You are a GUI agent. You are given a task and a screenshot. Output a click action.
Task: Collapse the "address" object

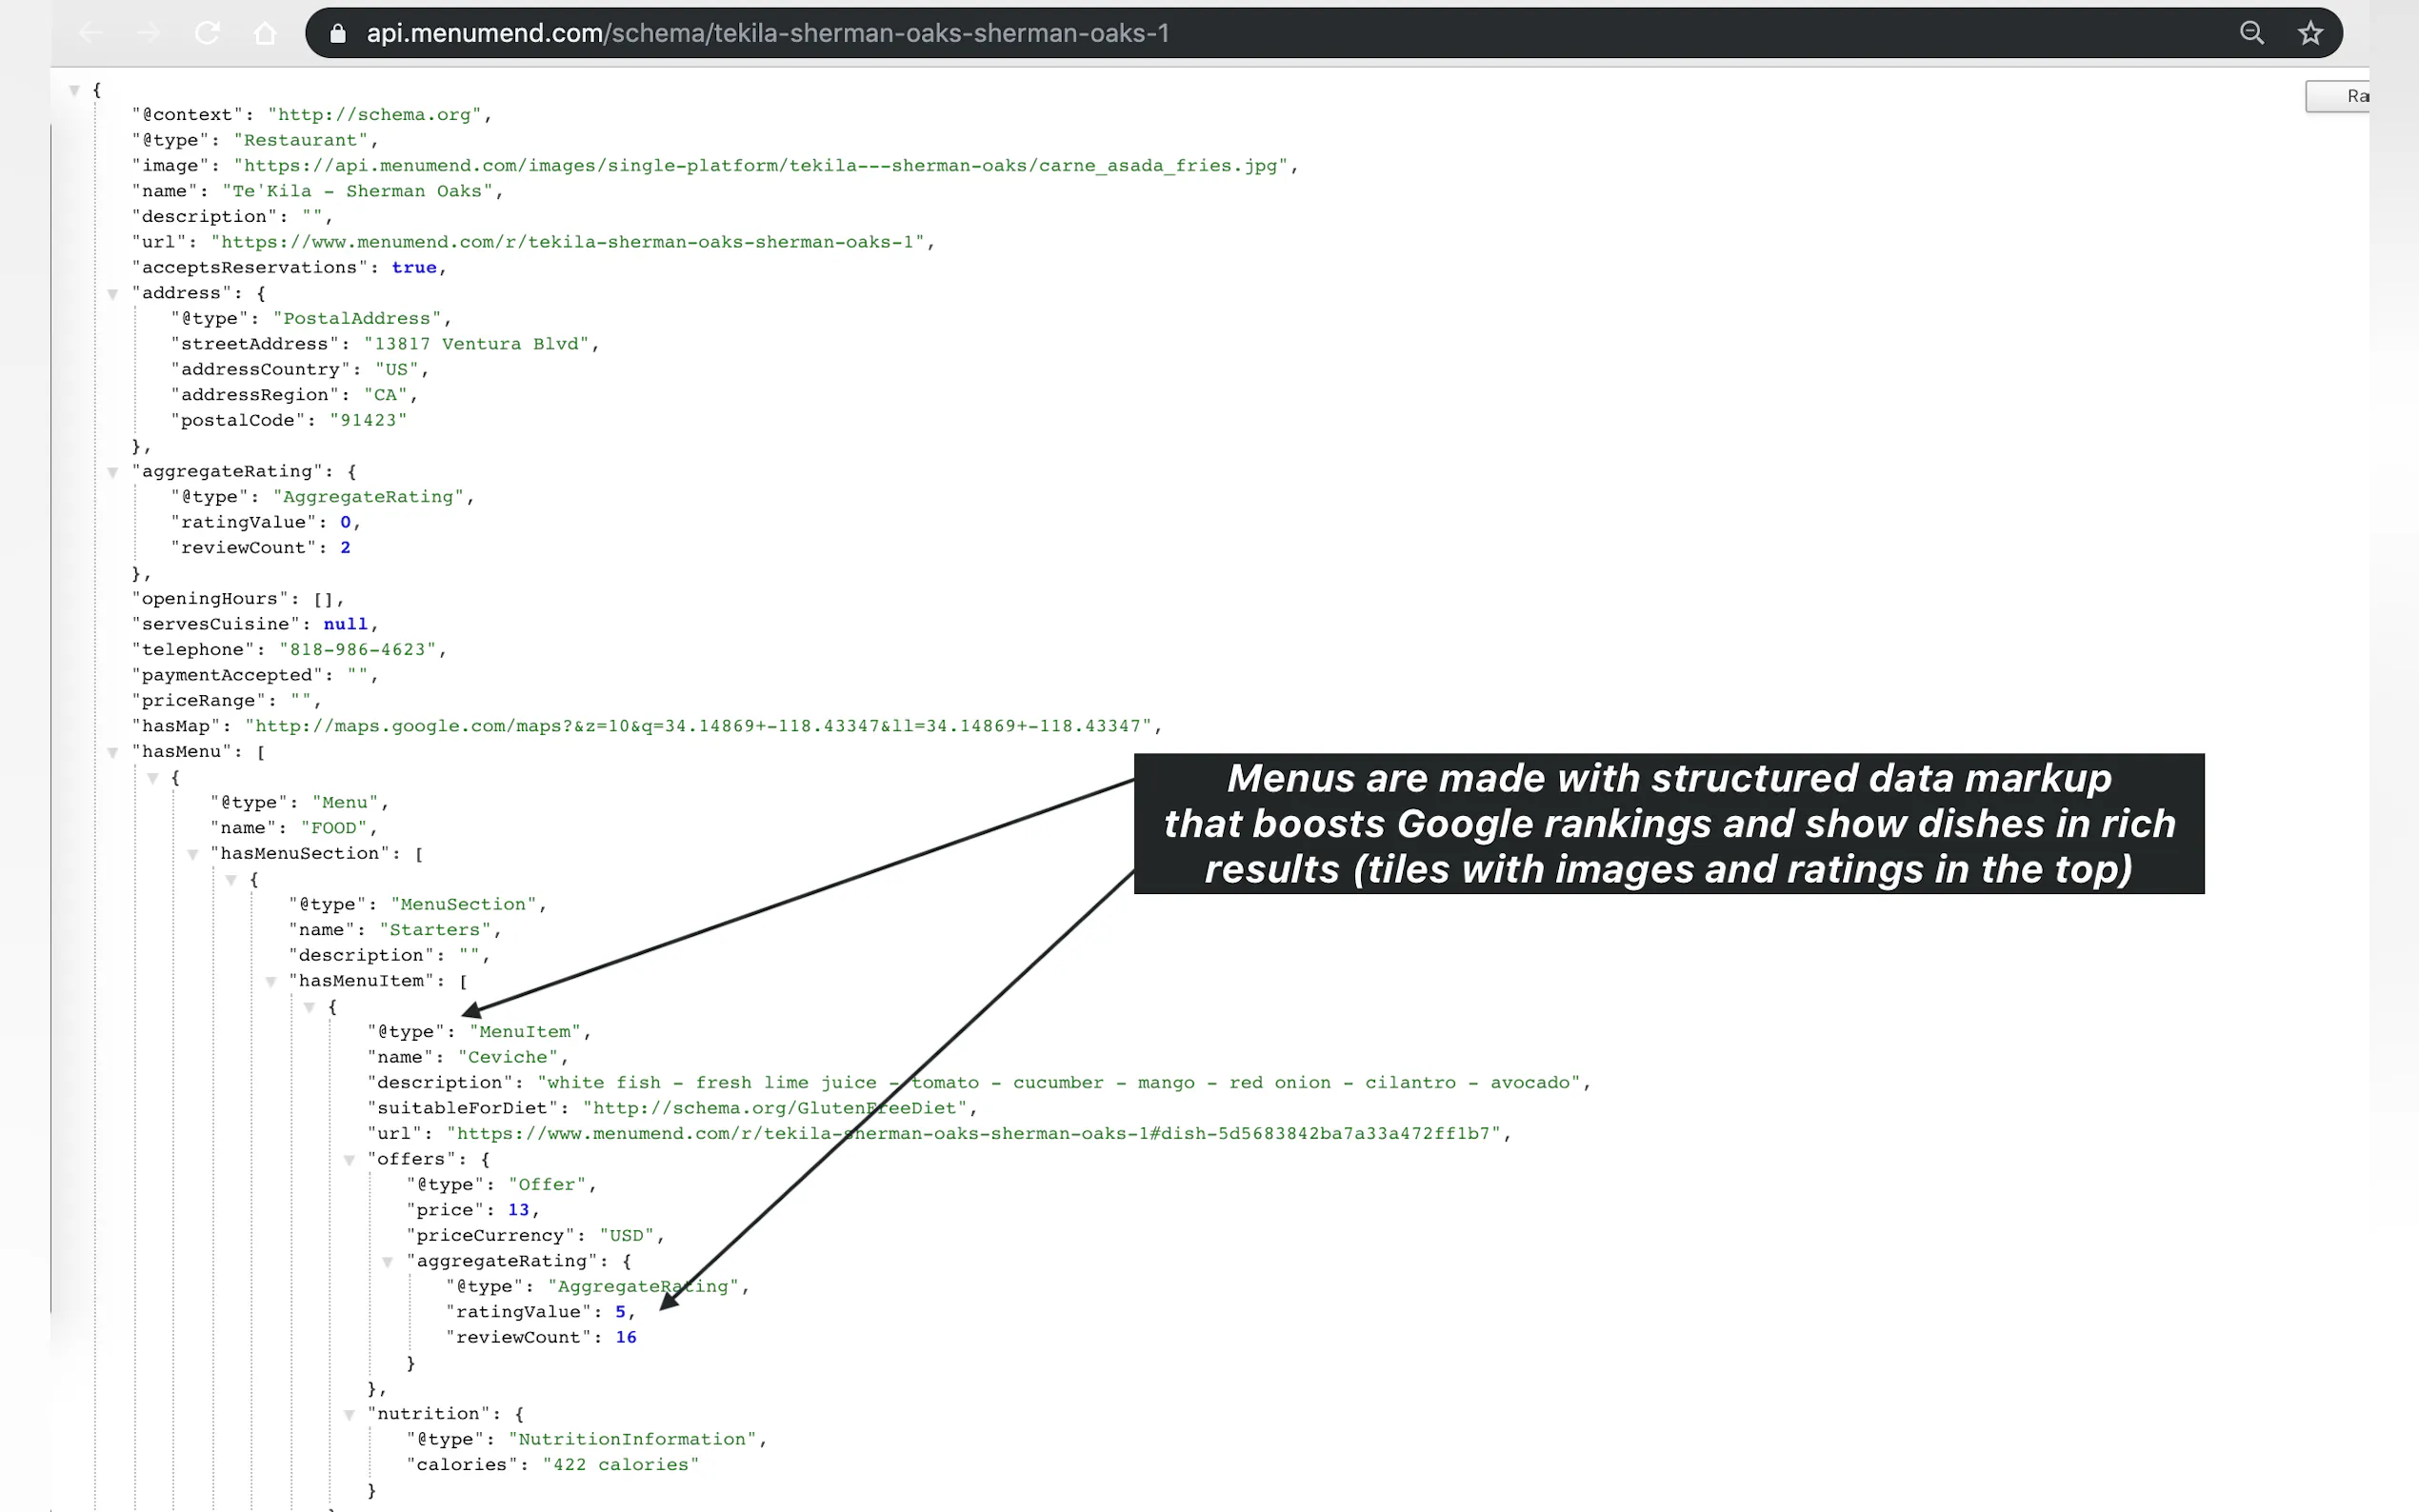pyautogui.click(x=113, y=294)
